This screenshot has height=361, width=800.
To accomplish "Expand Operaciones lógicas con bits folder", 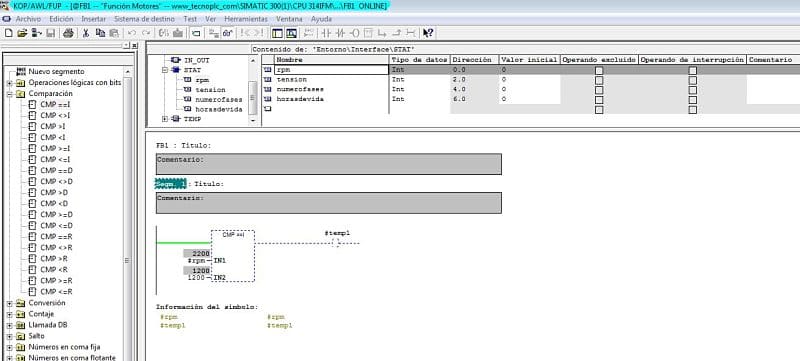I will (9, 83).
